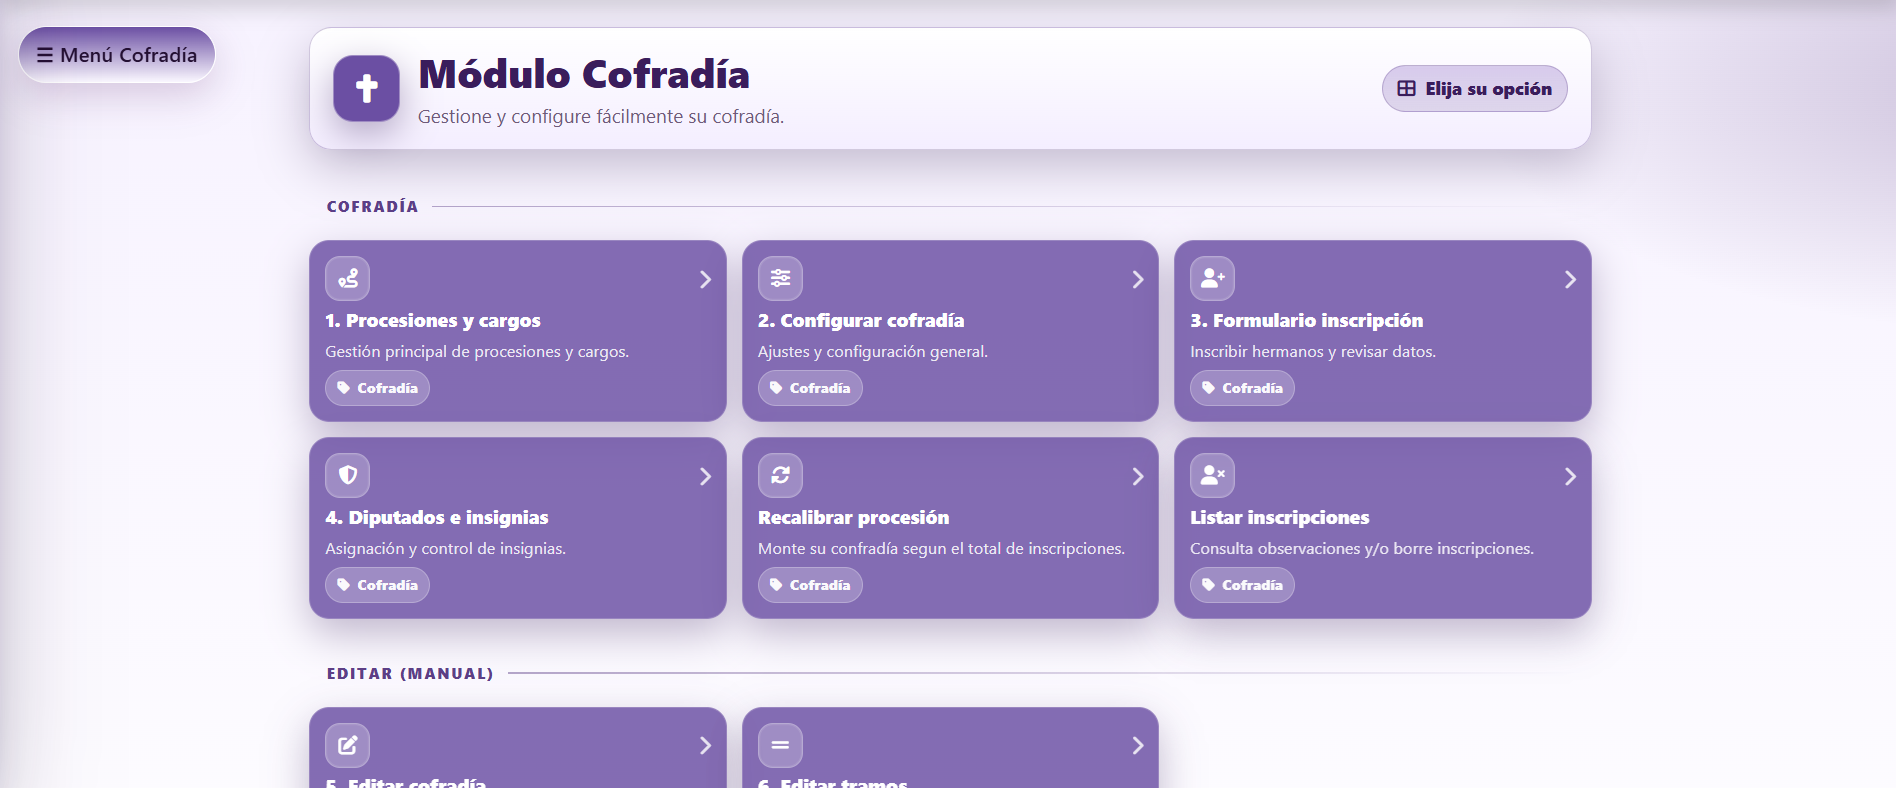Screen dimensions: 1896x788
Task: Click the Diputados e insignias shield icon
Action: tap(347, 476)
